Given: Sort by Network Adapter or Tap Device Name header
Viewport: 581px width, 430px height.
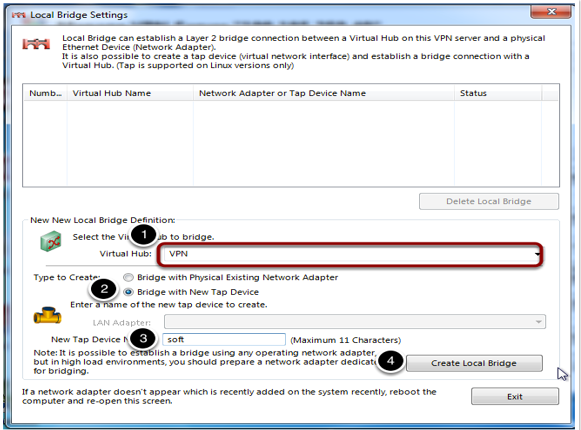Looking at the screenshot, I should click(324, 93).
